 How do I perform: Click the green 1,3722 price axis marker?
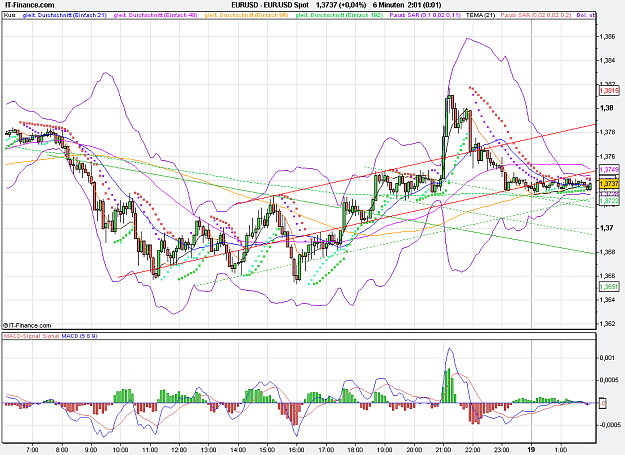(x=609, y=201)
